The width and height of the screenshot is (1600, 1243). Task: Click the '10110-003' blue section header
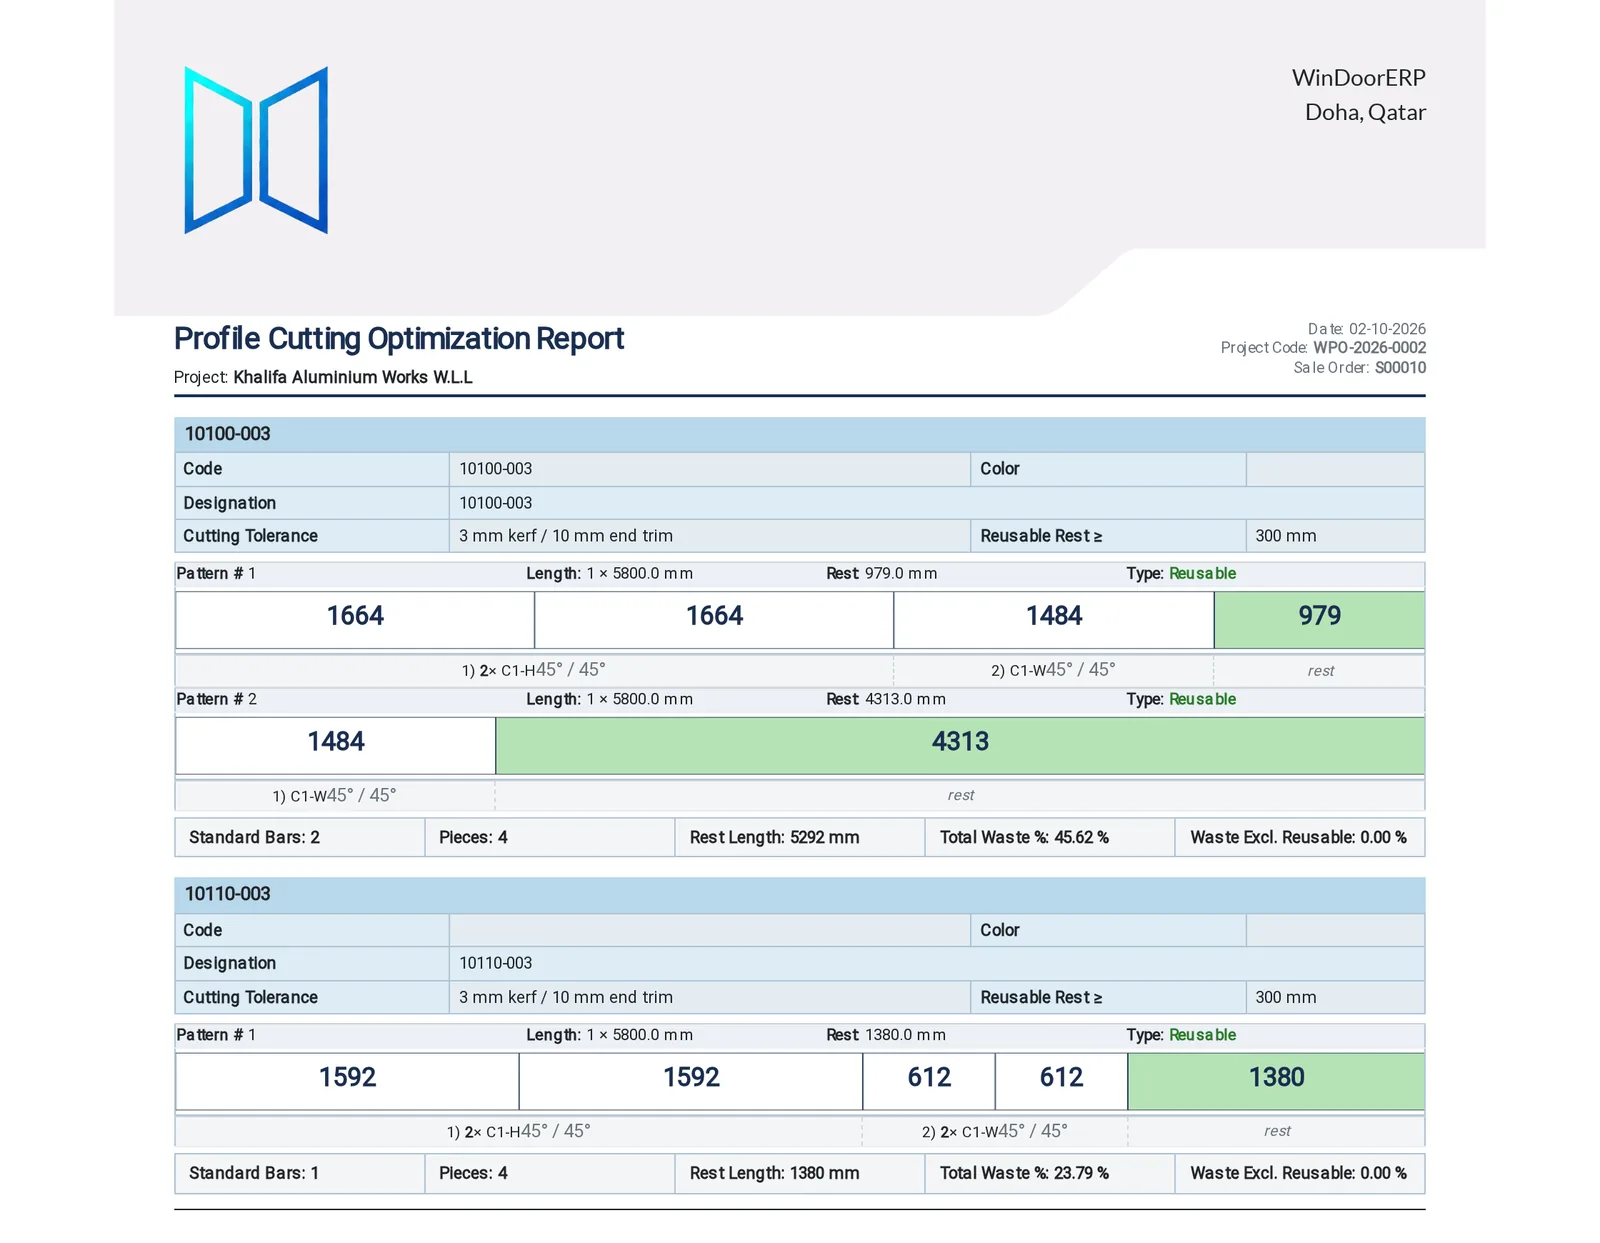point(800,894)
